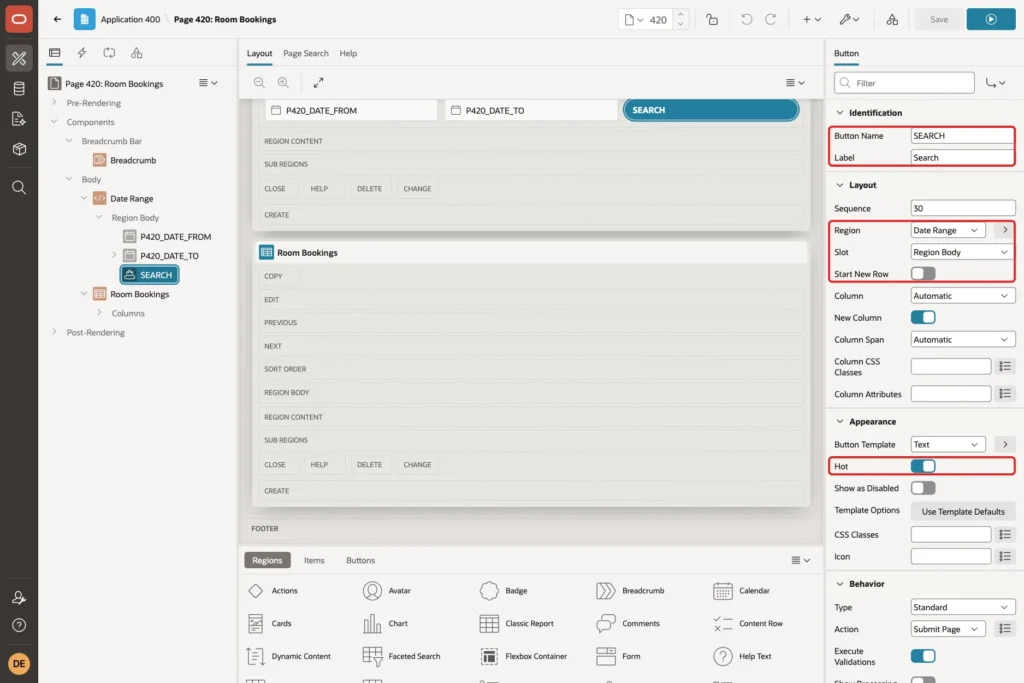1024x683 pixels.
Task: Open the Help question mark icon
Action: [x=19, y=626]
